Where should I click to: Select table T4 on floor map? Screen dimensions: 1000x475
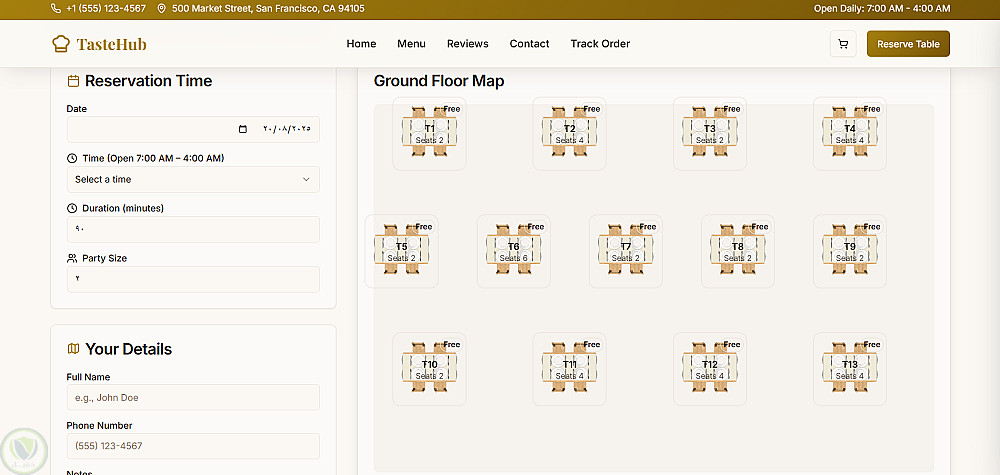tap(849, 133)
